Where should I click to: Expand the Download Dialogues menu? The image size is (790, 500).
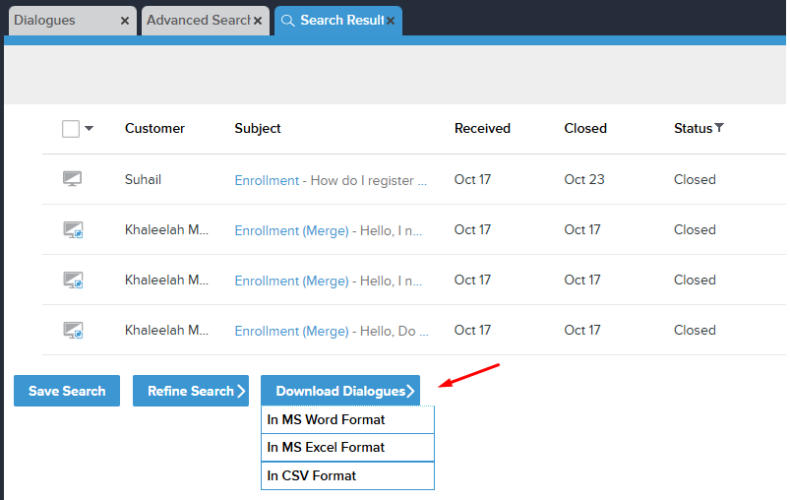(x=340, y=391)
